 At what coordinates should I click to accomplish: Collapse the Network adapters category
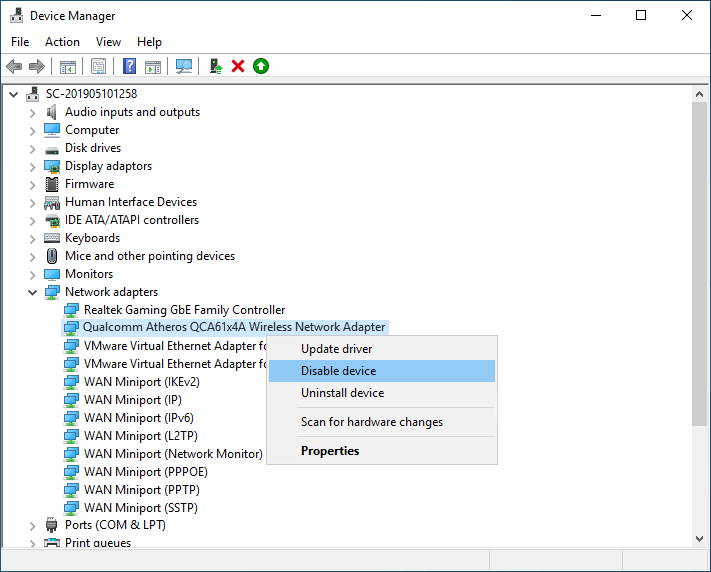click(33, 293)
